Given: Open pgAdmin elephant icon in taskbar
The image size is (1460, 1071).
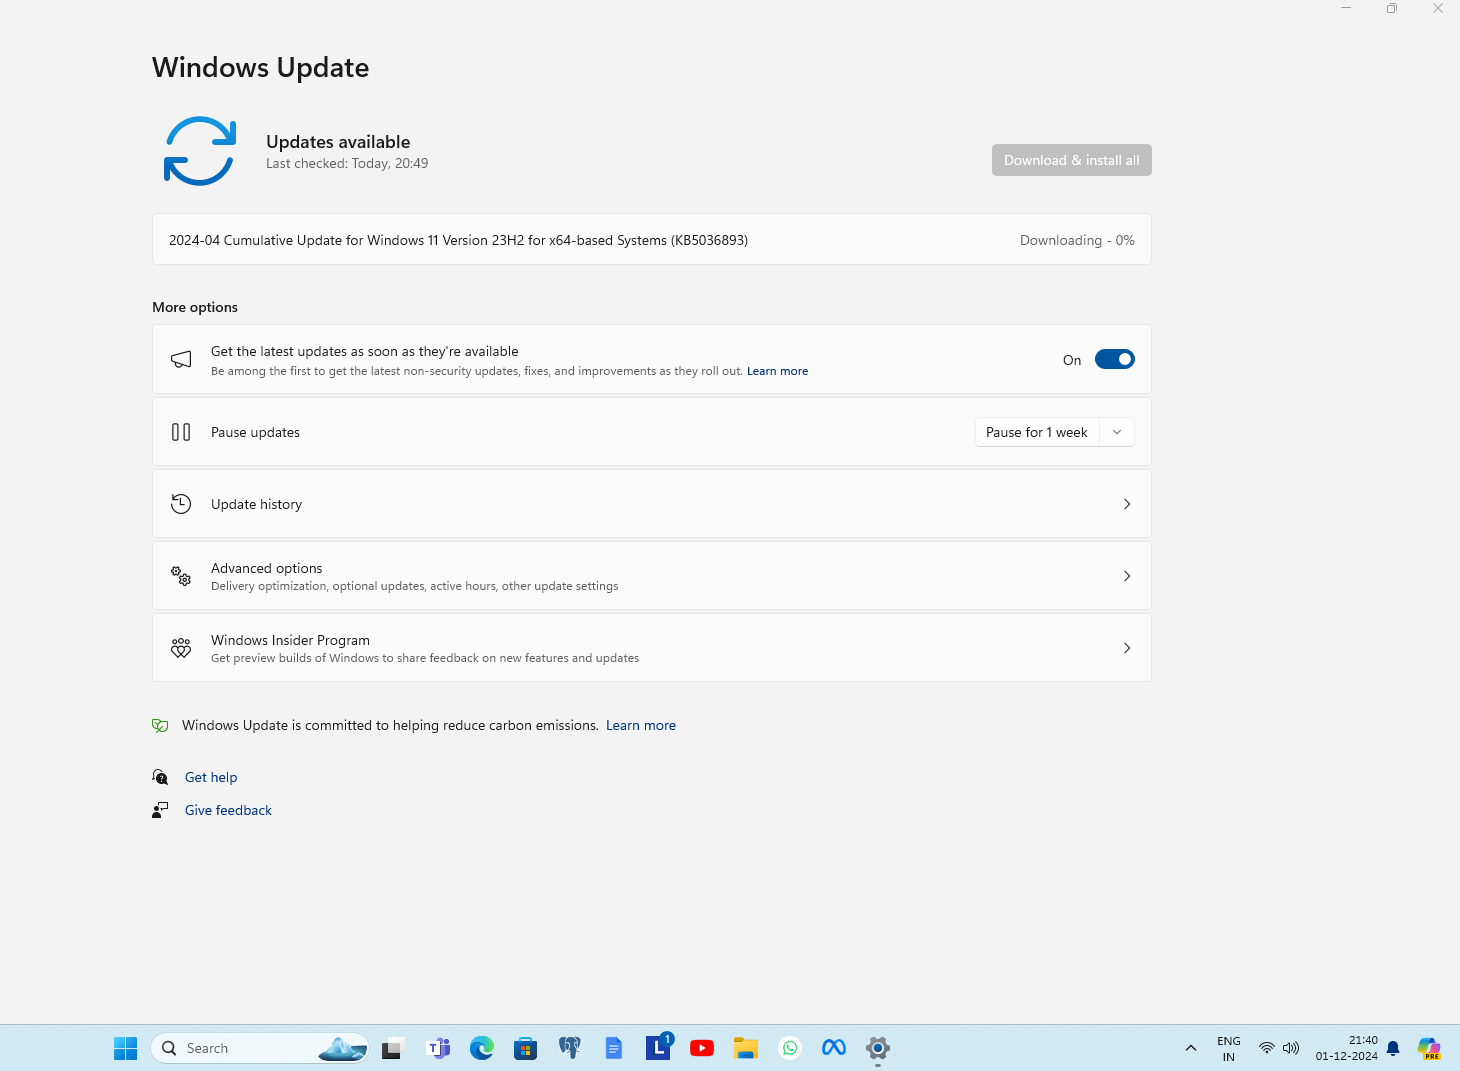Looking at the screenshot, I should click(570, 1048).
